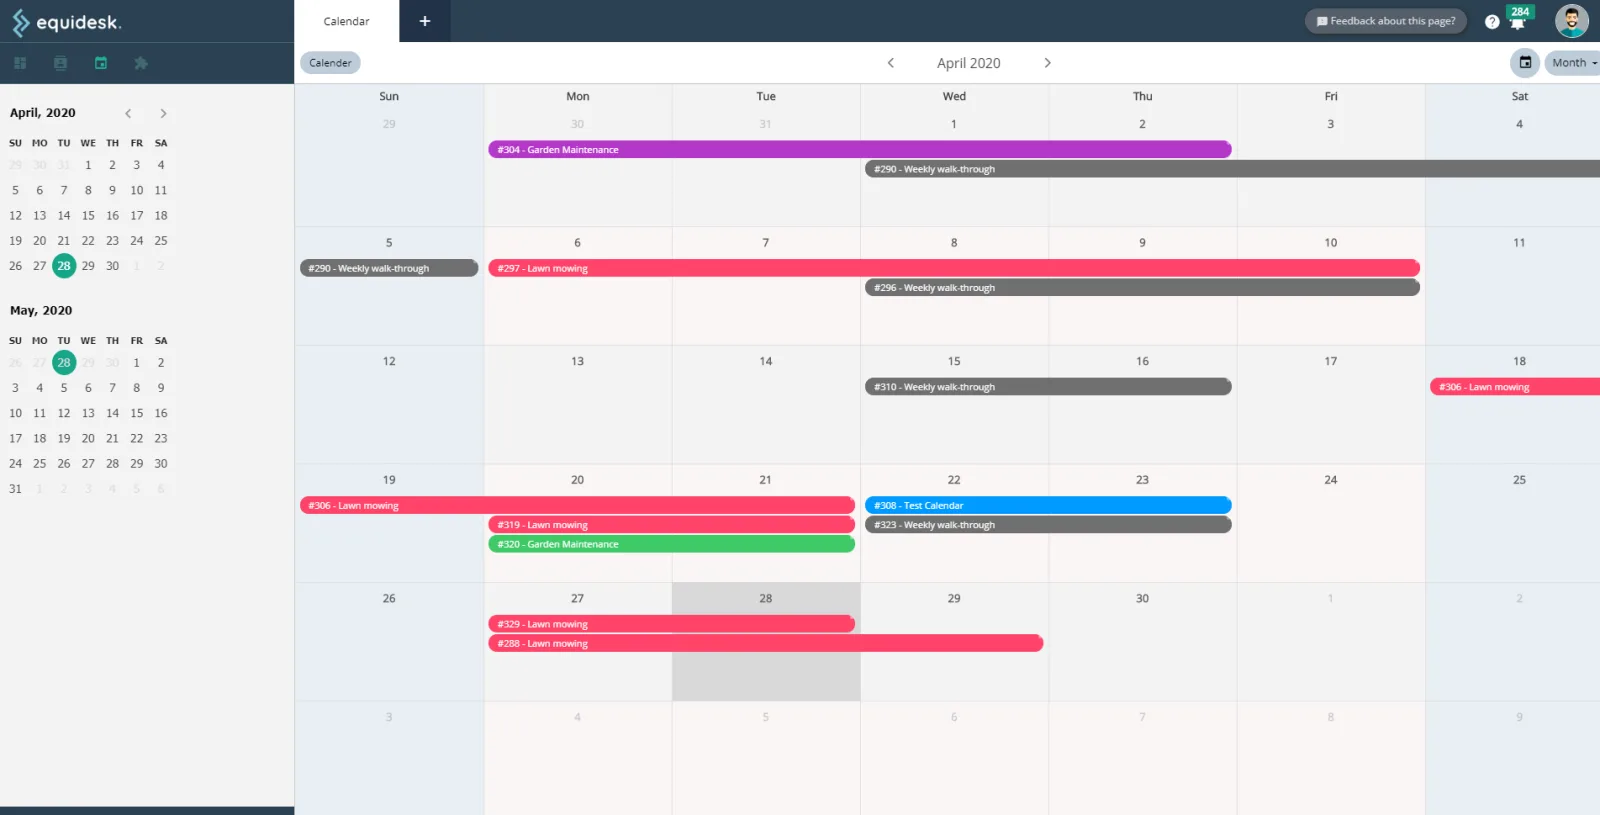Viewport: 1600px width, 815px height.
Task: Open #290 - Weekly walk-through on Sunday 5
Action: coord(389,268)
